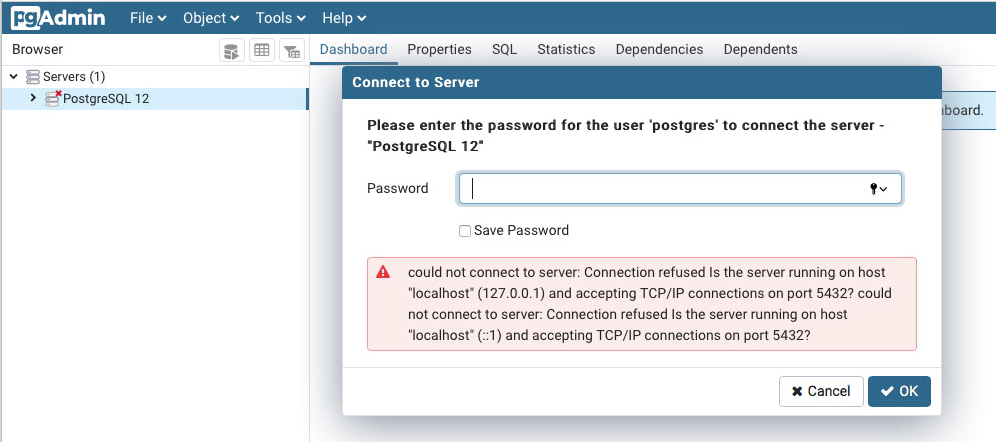The width and height of the screenshot is (996, 442).
Task: Switch to the Properties tab
Action: point(439,49)
